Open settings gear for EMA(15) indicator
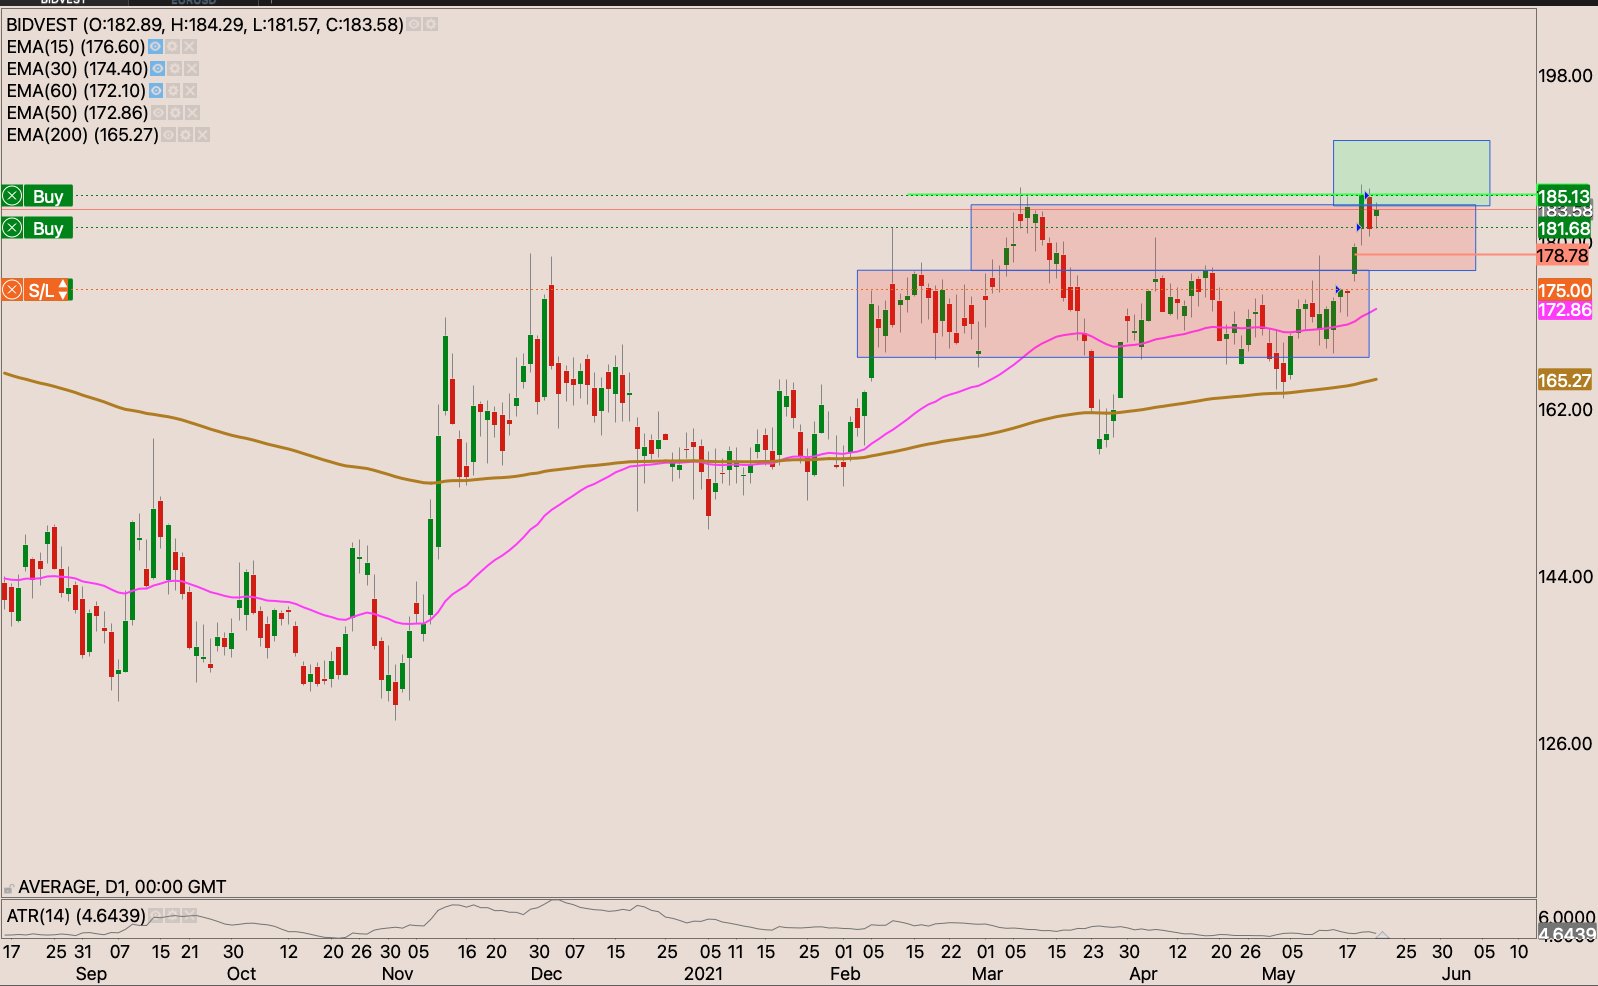Image resolution: width=1598 pixels, height=986 pixels. (172, 47)
